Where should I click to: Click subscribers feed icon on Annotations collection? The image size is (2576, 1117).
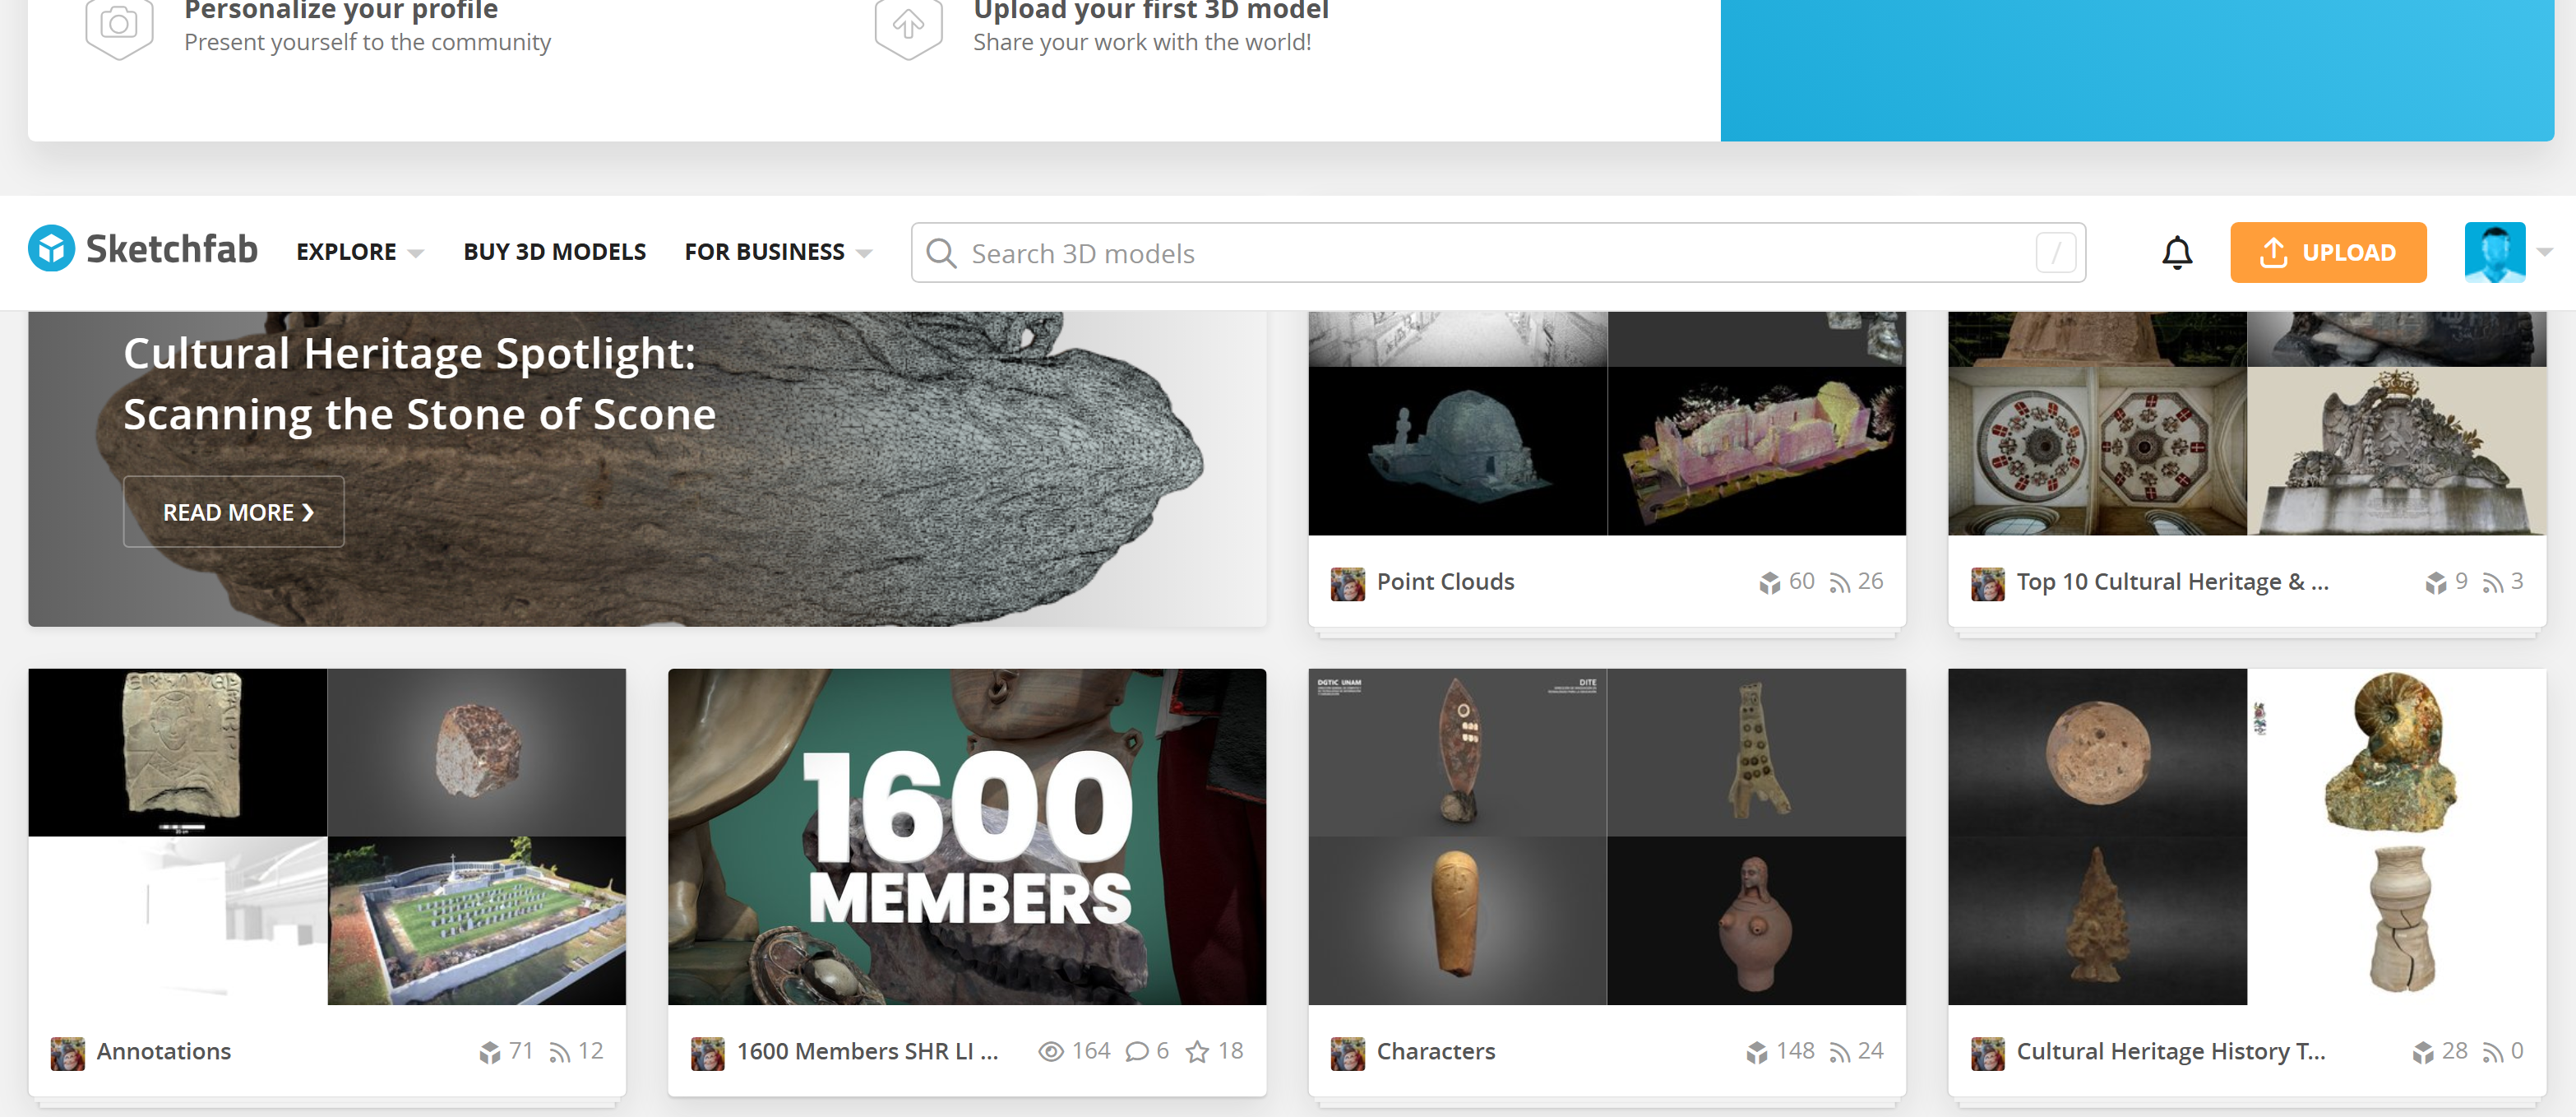pos(560,1052)
